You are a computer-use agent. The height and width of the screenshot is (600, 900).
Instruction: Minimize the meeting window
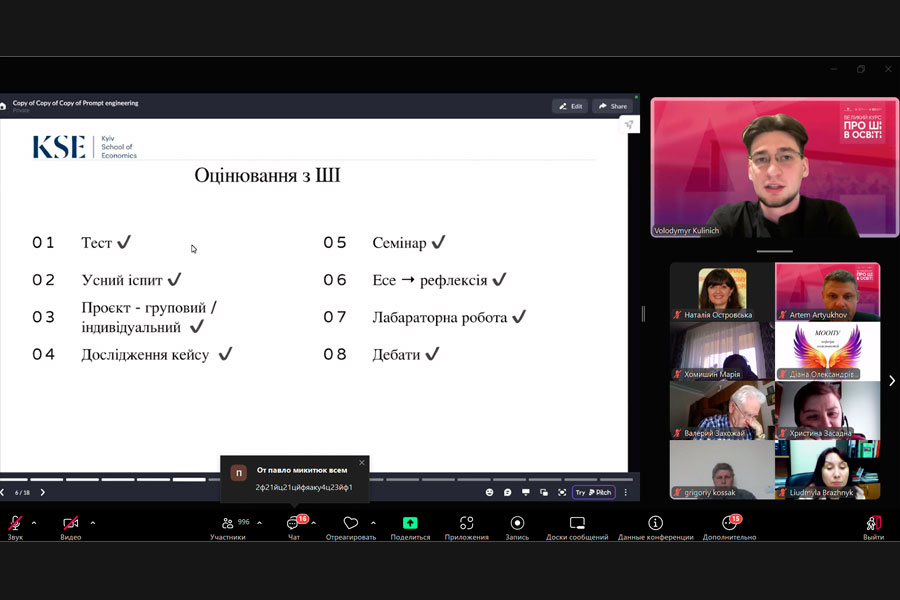pos(833,69)
